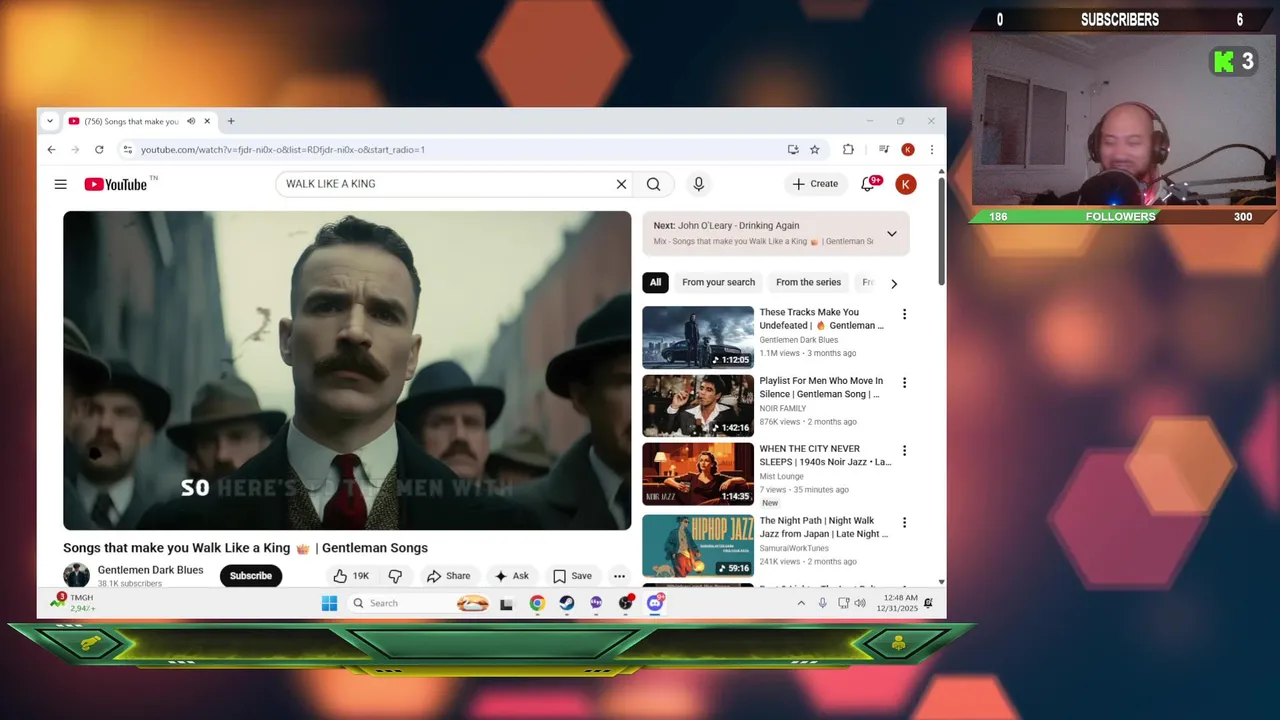The width and height of the screenshot is (1280, 720).
Task: Open more actions menu below video
Action: click(619, 576)
